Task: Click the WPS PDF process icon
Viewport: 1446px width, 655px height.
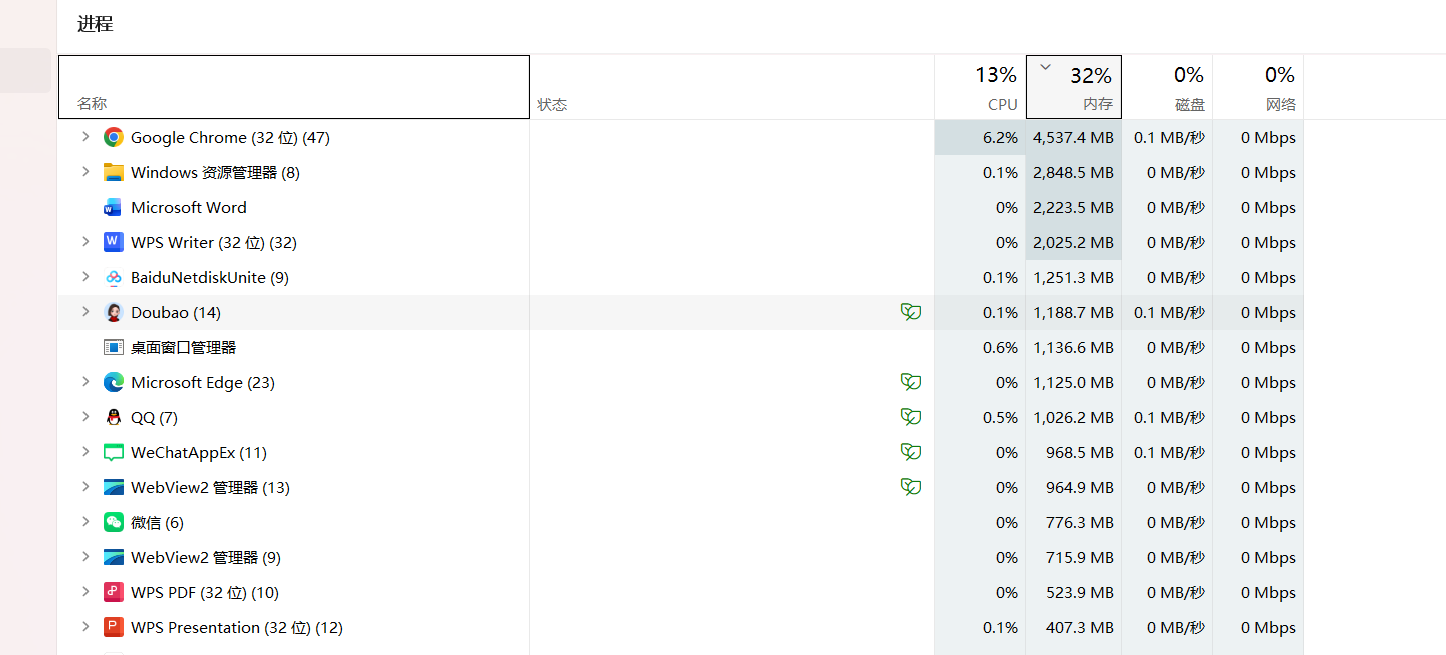Action: pyautogui.click(x=114, y=592)
